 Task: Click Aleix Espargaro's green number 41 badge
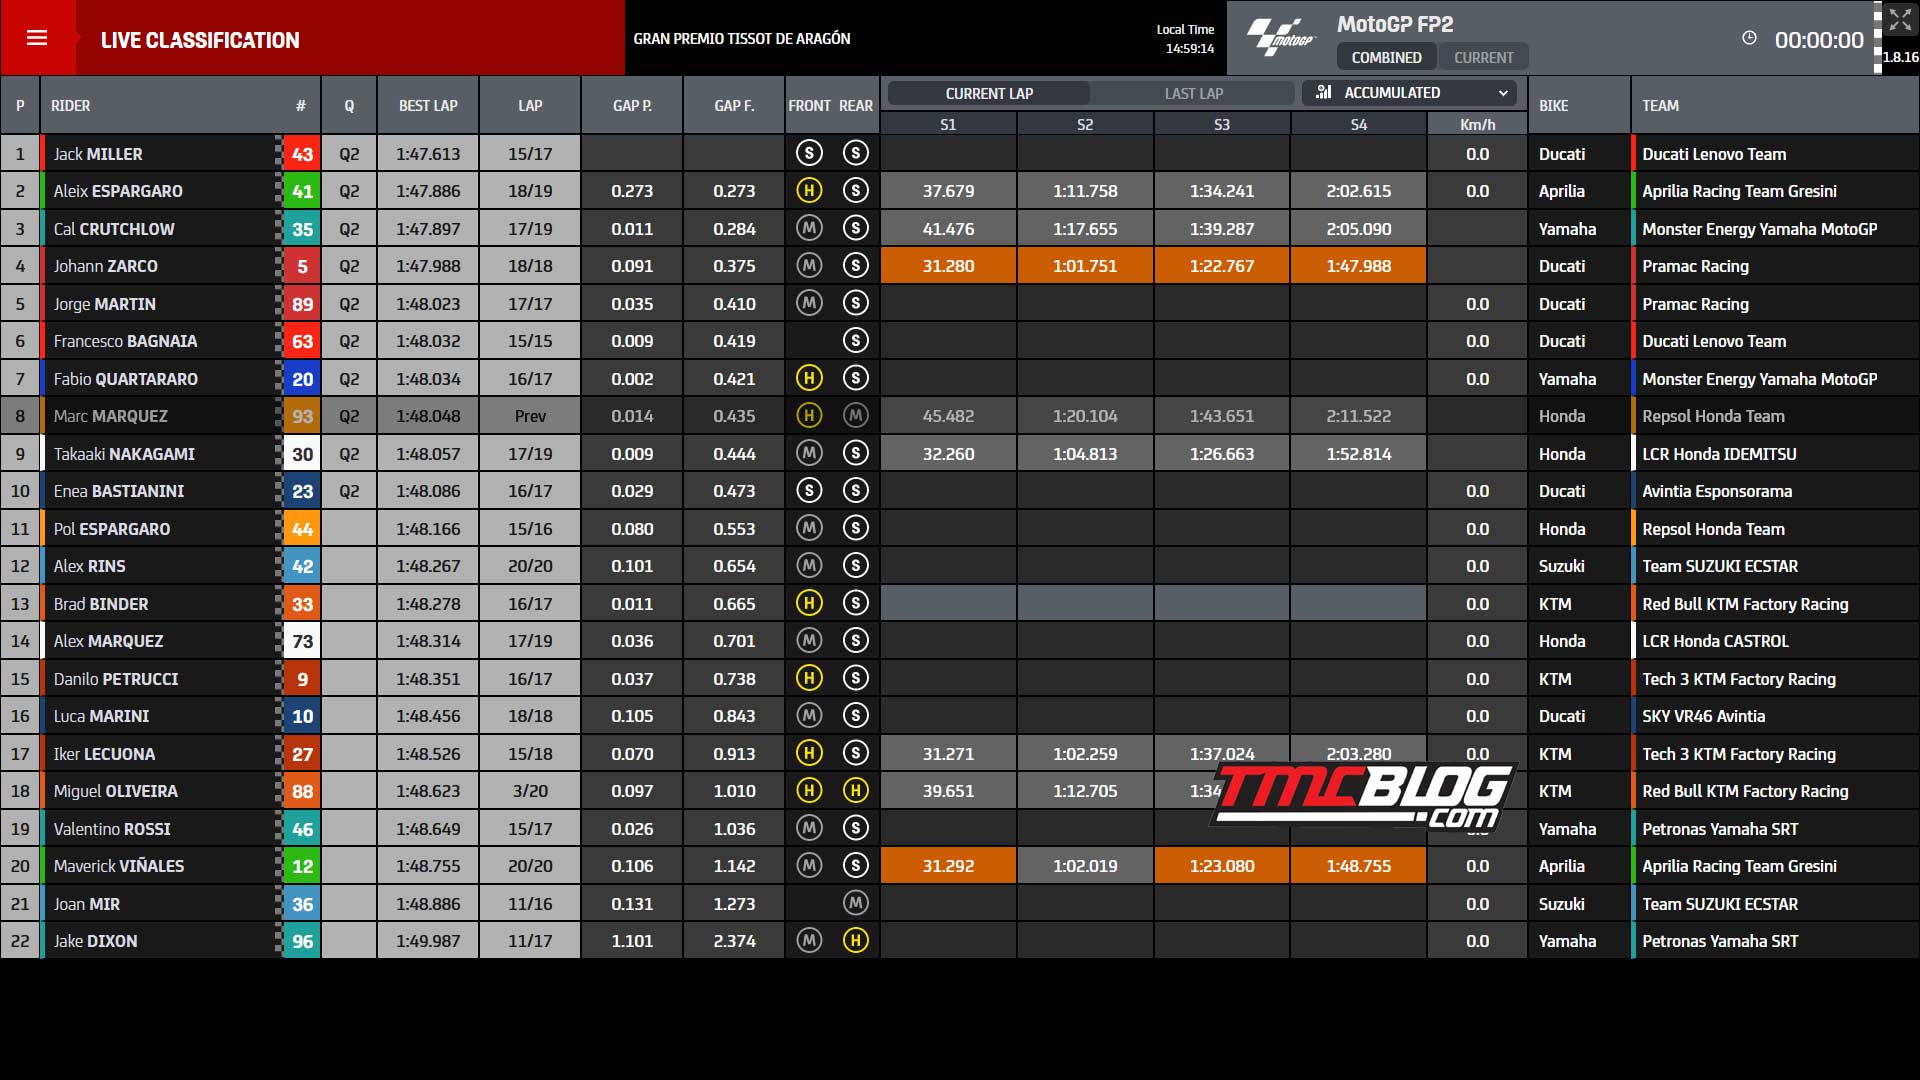tap(302, 191)
